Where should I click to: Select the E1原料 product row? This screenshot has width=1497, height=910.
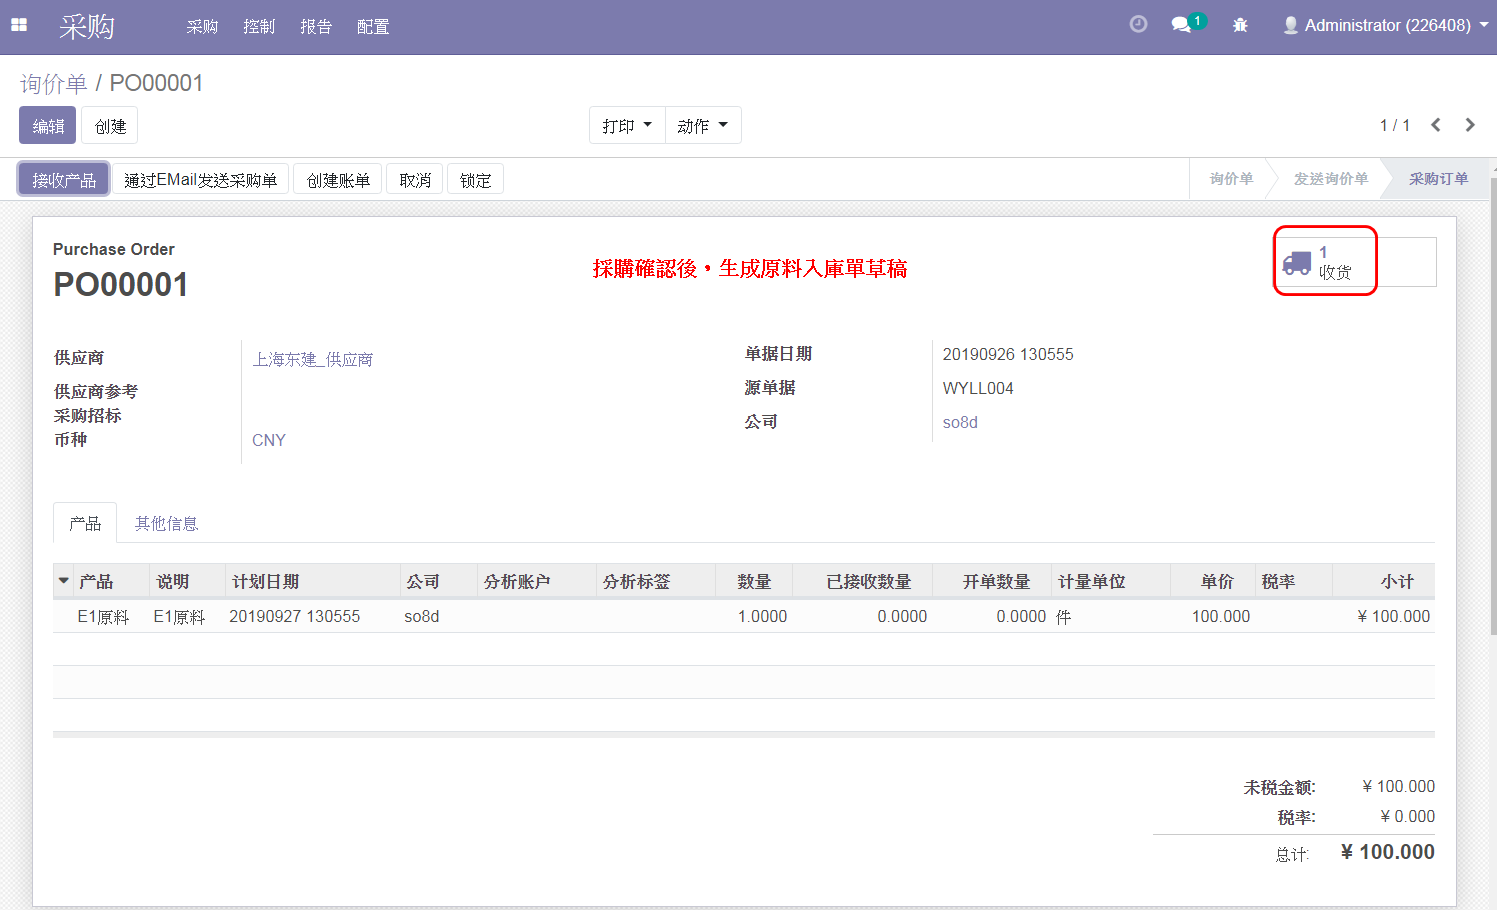[103, 617]
